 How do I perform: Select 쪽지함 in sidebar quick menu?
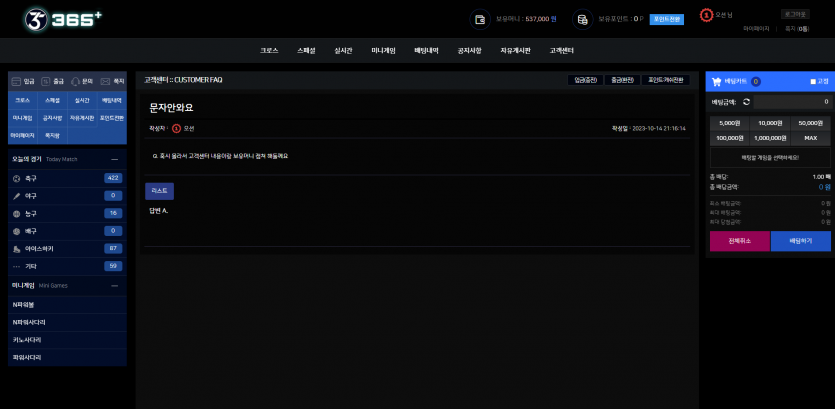(x=52, y=135)
